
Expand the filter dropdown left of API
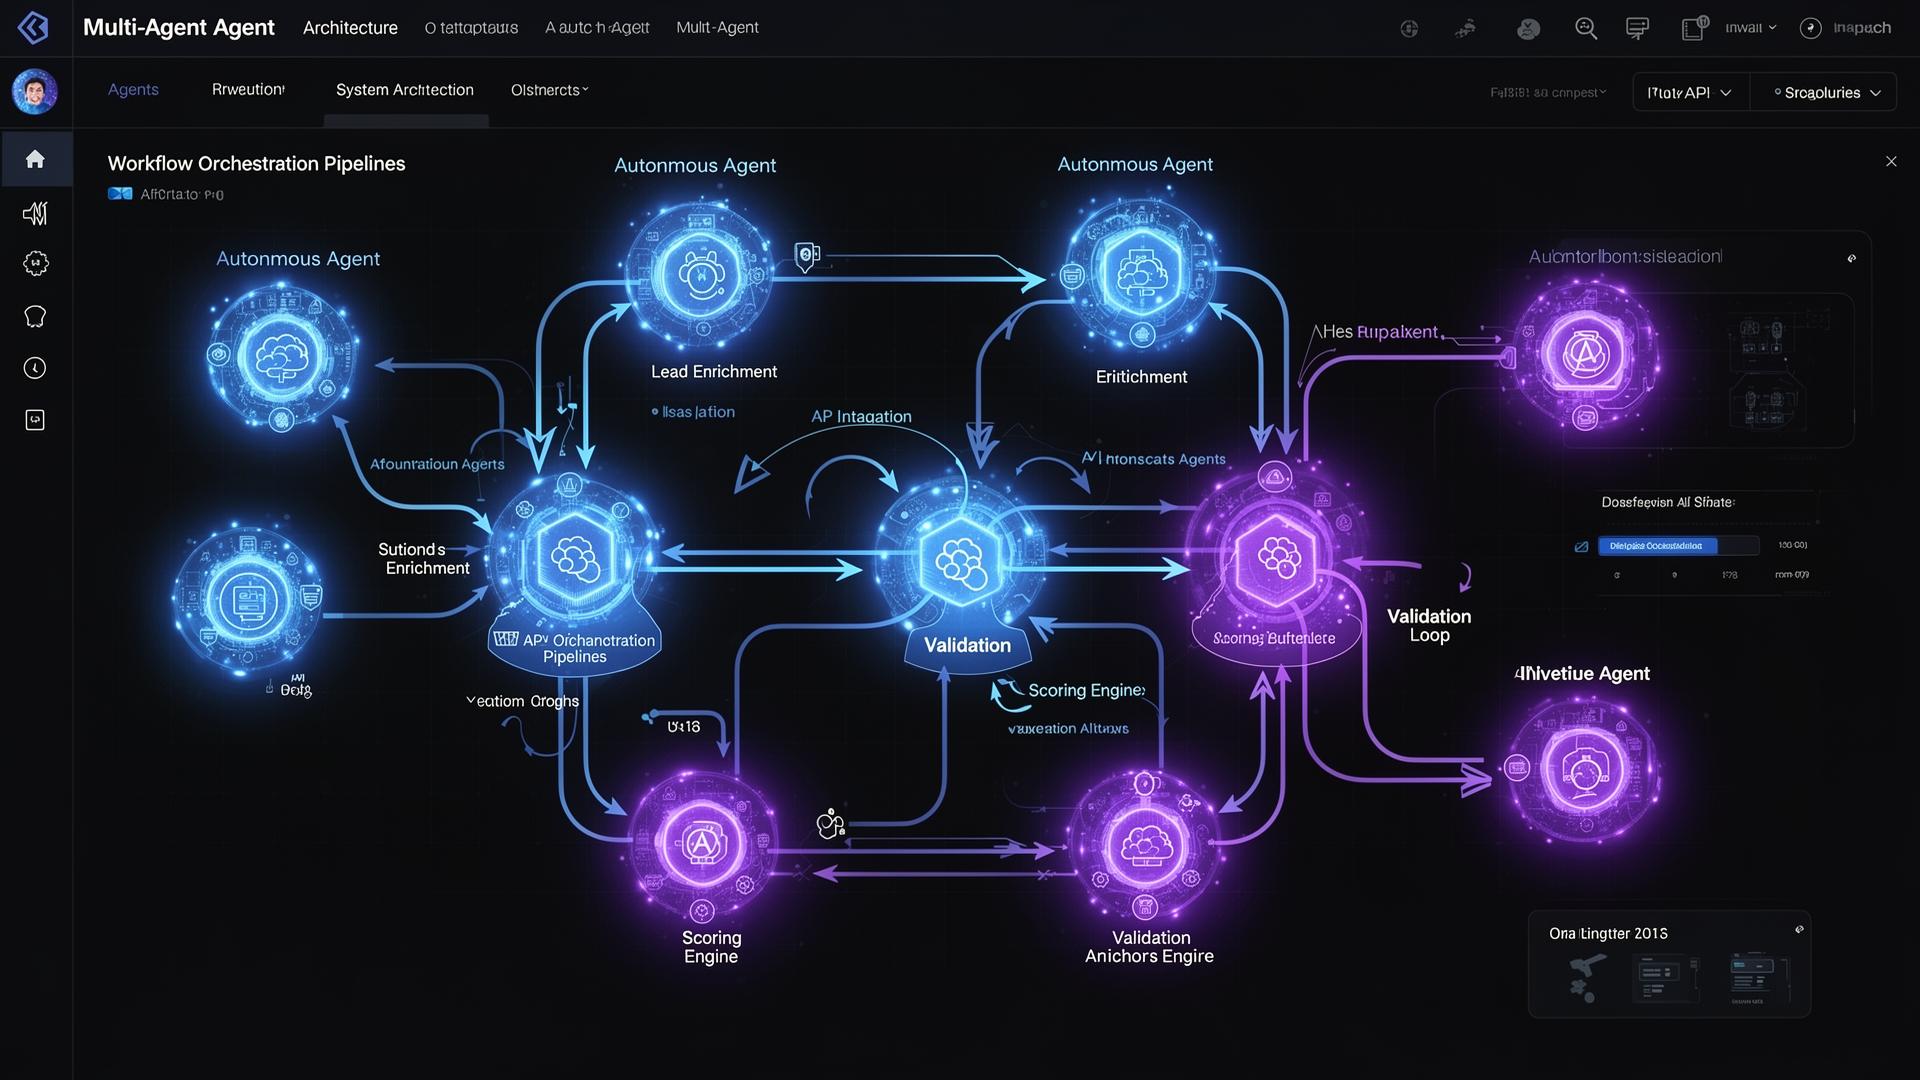[1548, 92]
